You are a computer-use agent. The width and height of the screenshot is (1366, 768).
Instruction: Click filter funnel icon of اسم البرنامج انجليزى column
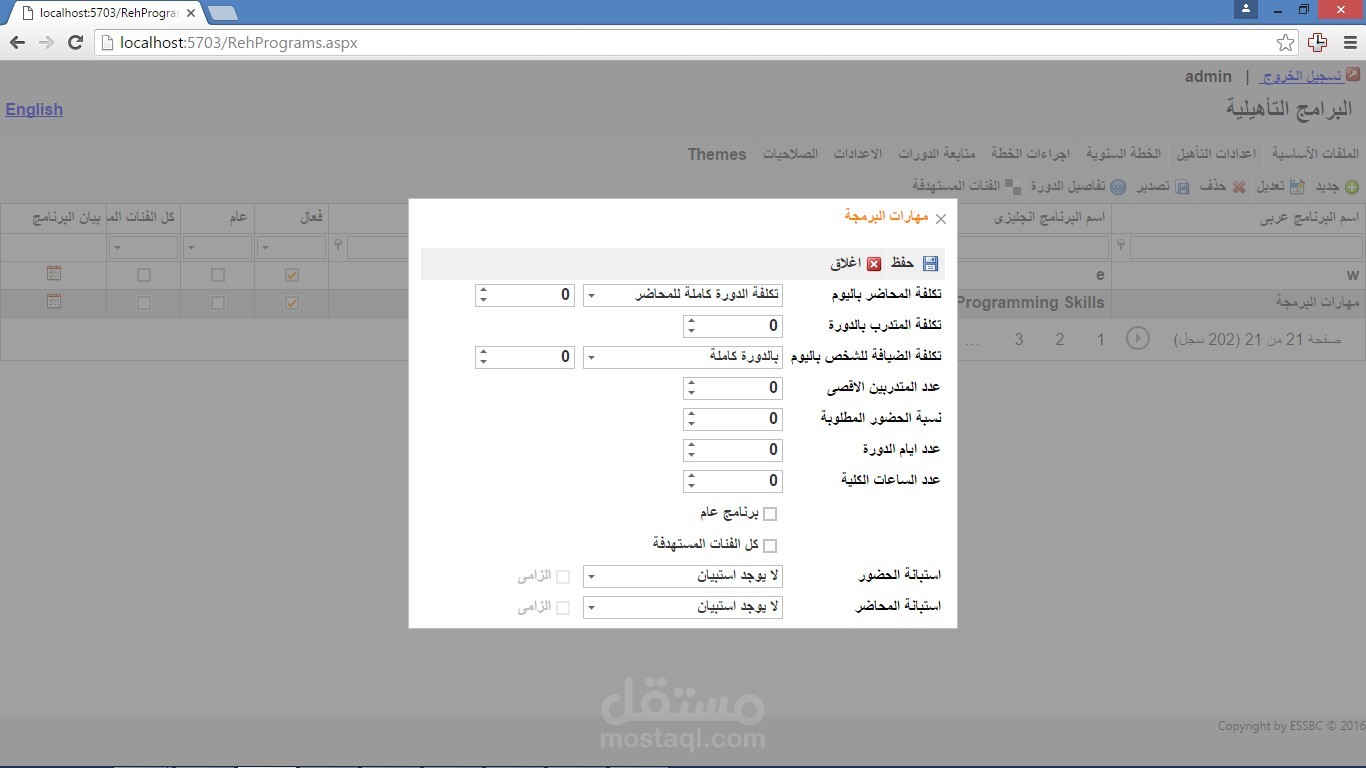click(x=338, y=245)
